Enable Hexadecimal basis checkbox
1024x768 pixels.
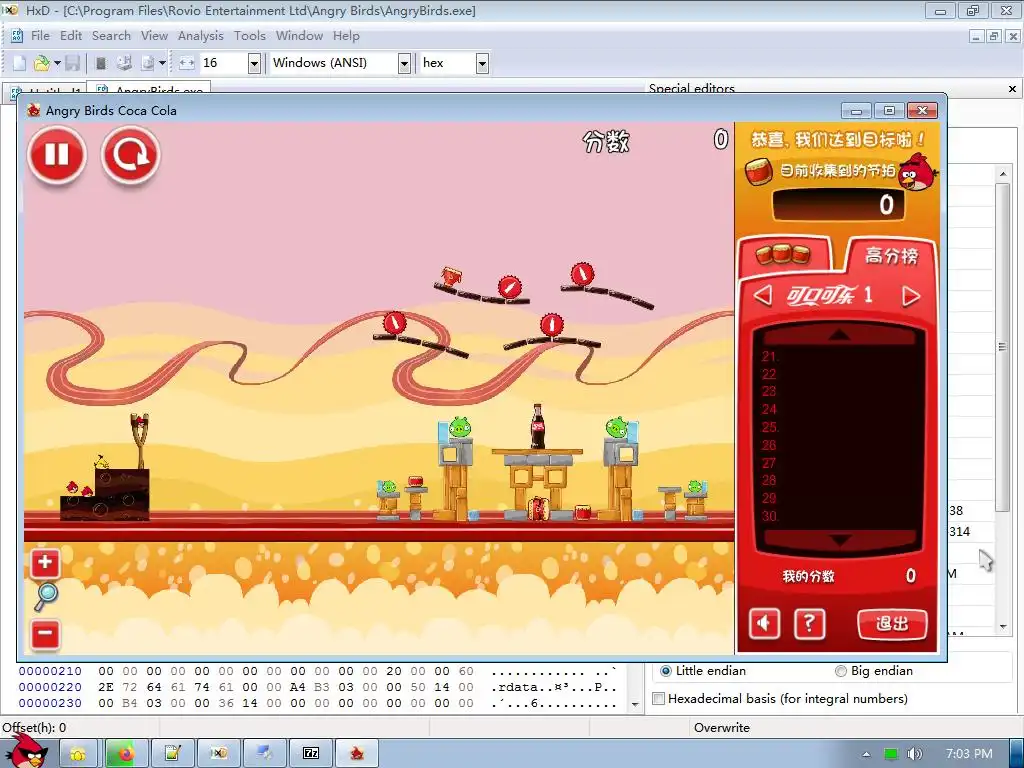coord(658,699)
